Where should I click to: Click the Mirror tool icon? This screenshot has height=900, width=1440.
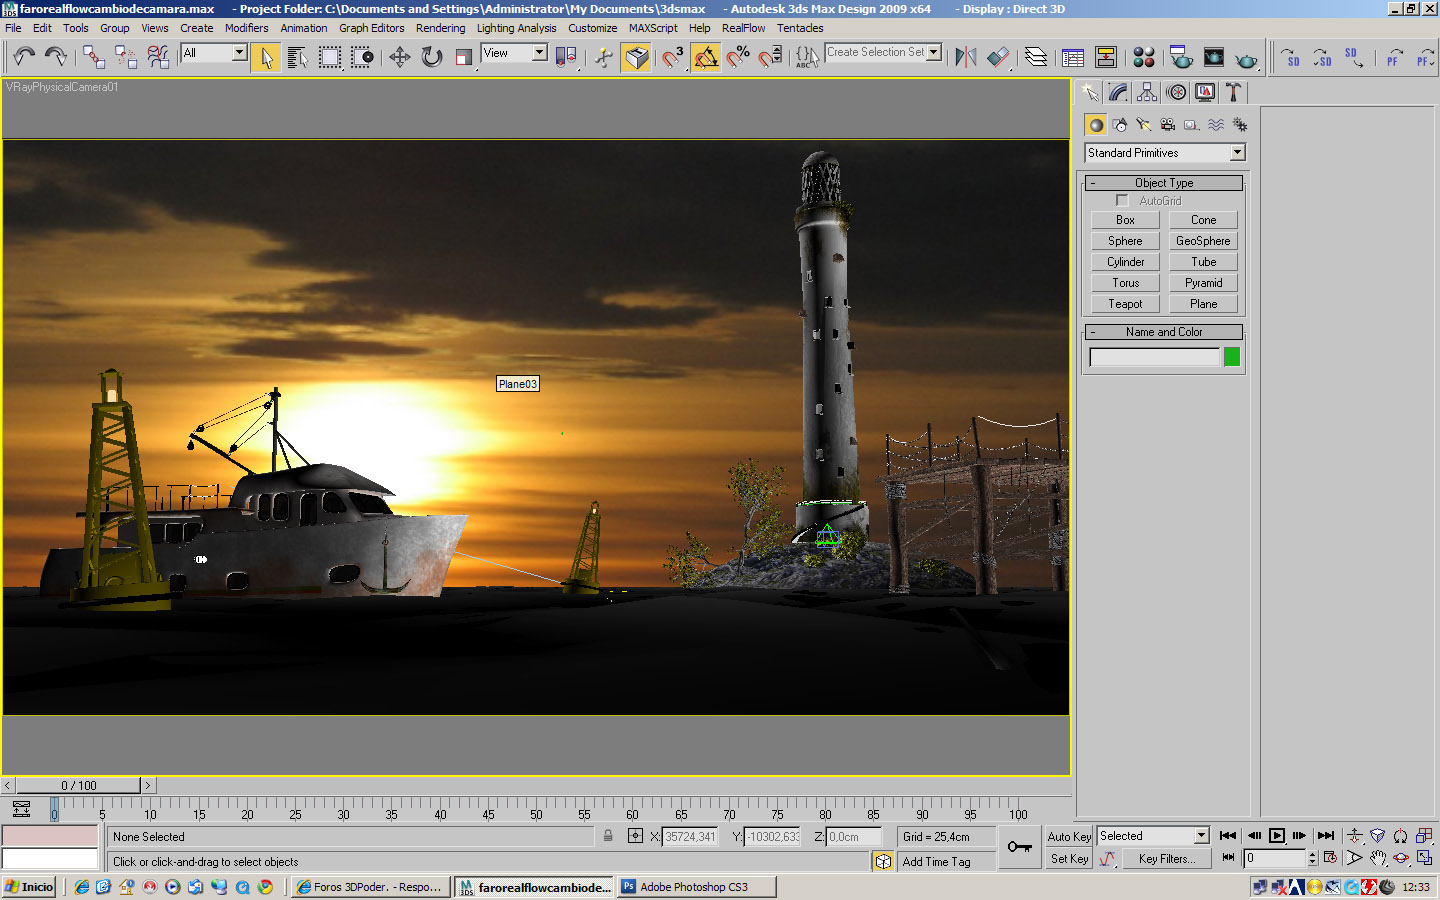pos(965,57)
